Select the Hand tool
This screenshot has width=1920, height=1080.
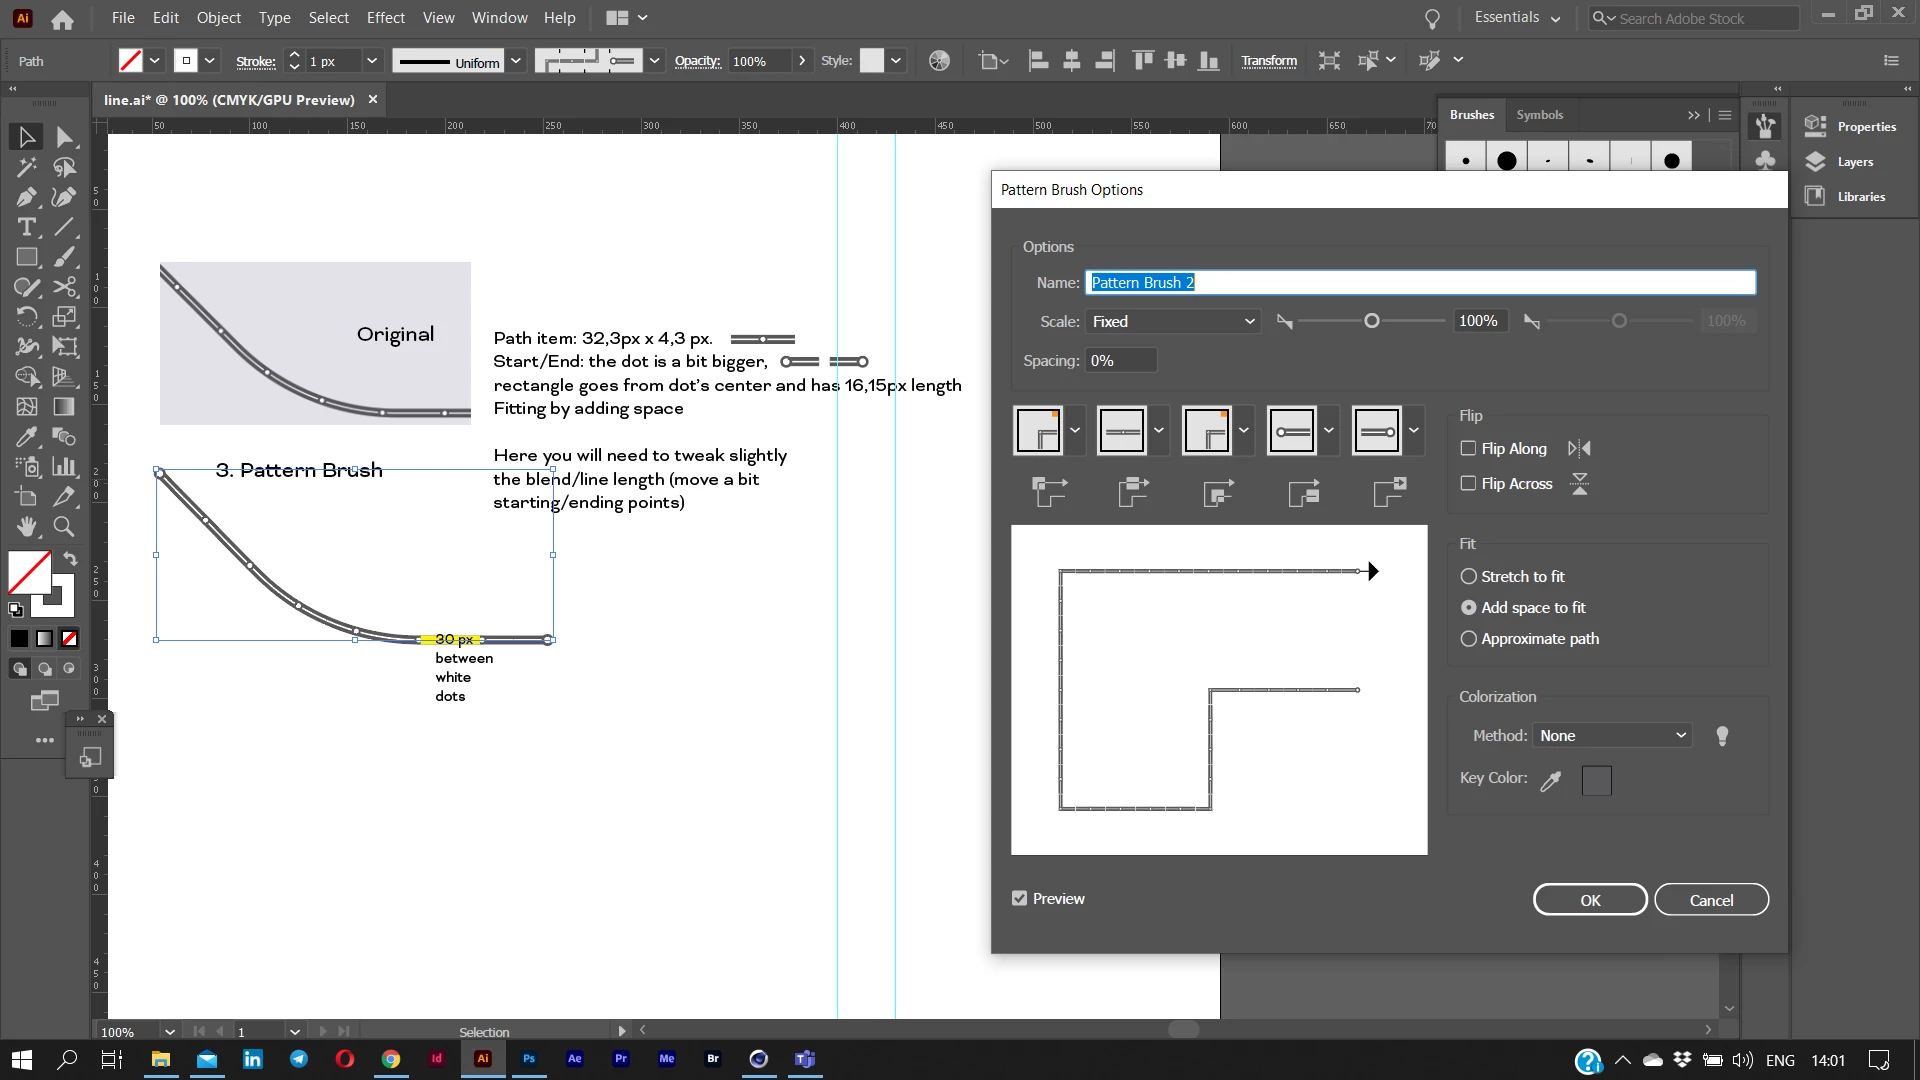point(27,527)
